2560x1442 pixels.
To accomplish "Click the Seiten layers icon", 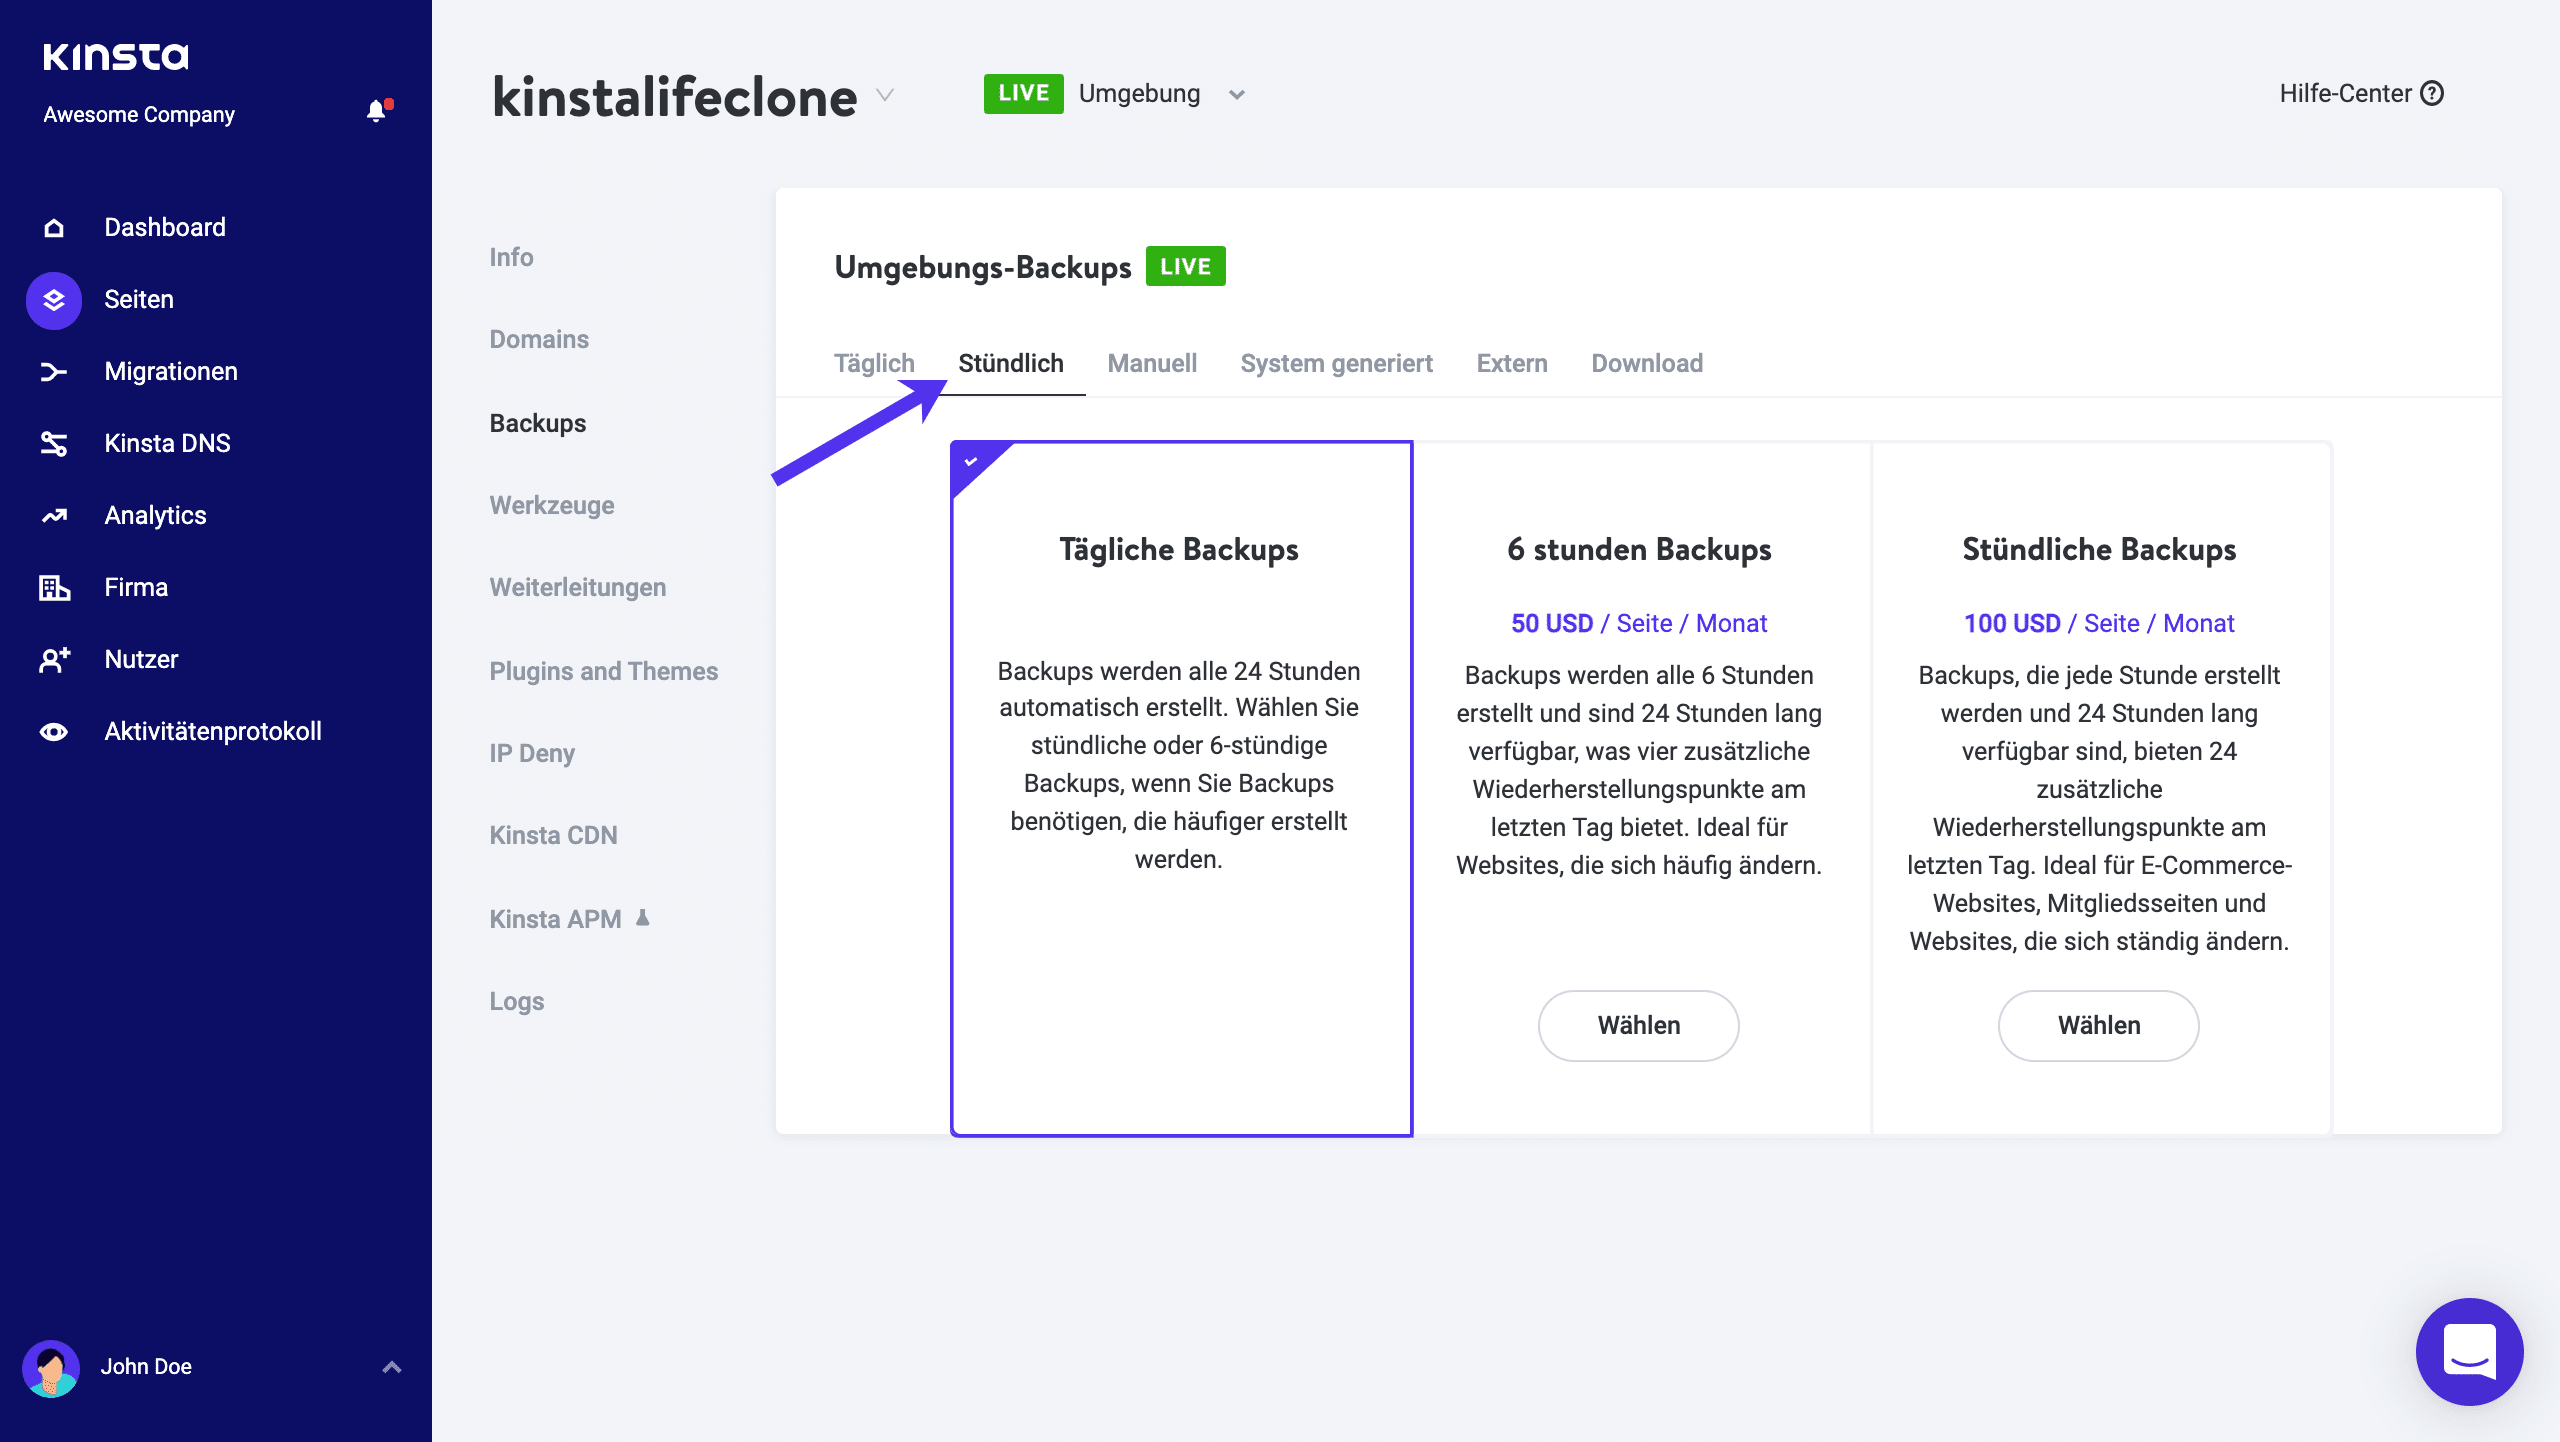I will (54, 300).
